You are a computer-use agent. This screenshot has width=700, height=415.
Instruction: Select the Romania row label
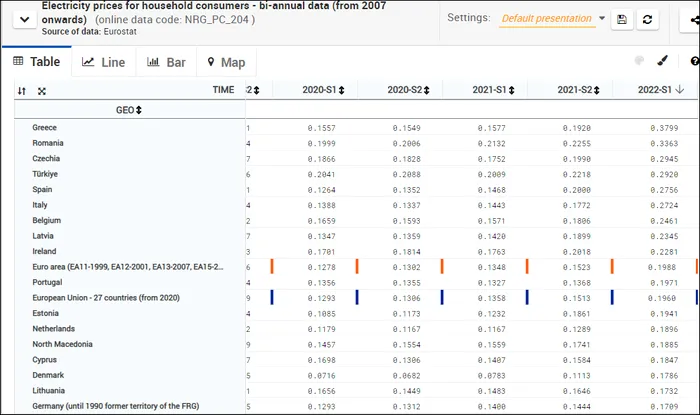point(48,143)
